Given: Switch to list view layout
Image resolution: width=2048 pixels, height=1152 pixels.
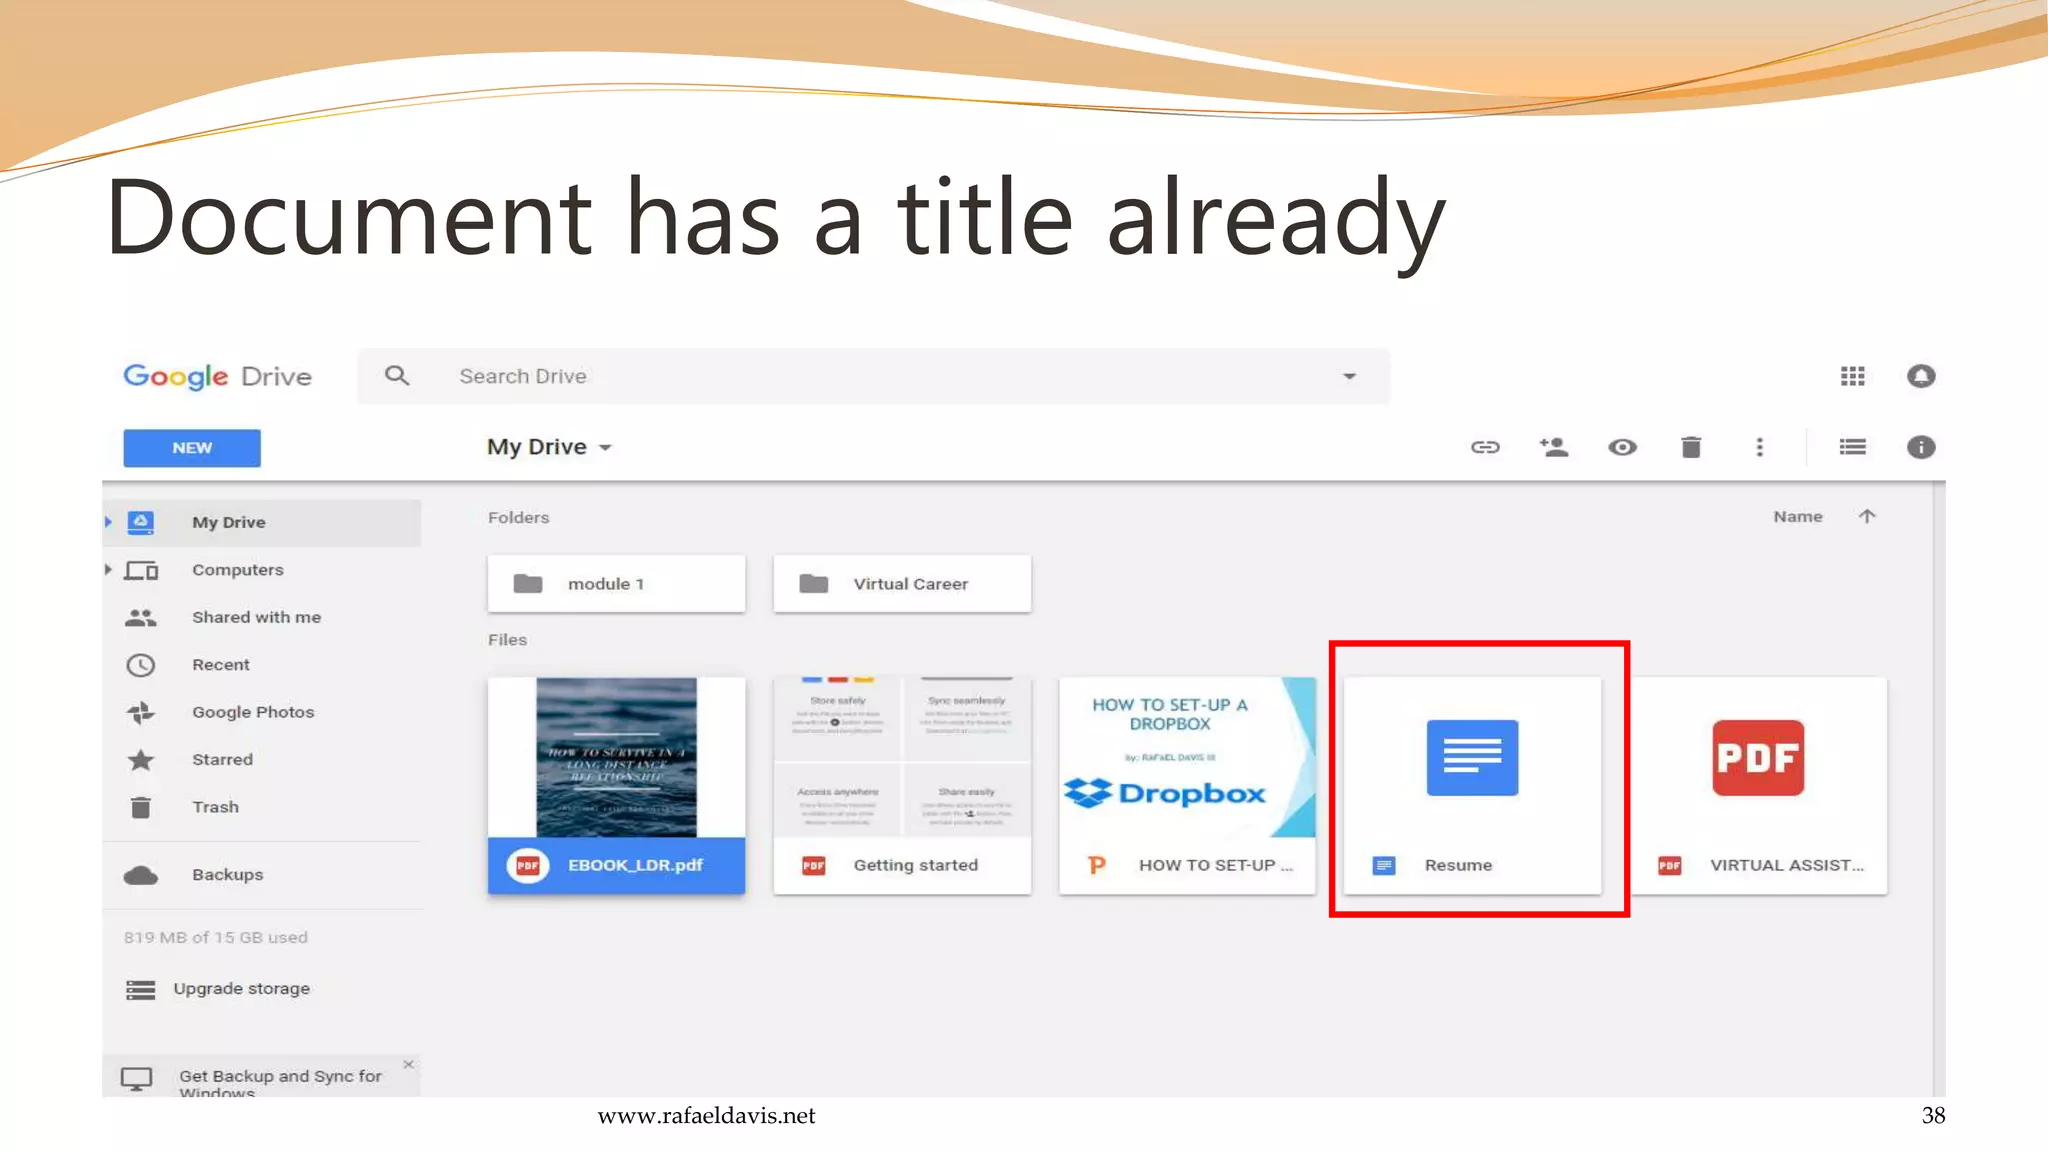Looking at the screenshot, I should pos(1852,447).
